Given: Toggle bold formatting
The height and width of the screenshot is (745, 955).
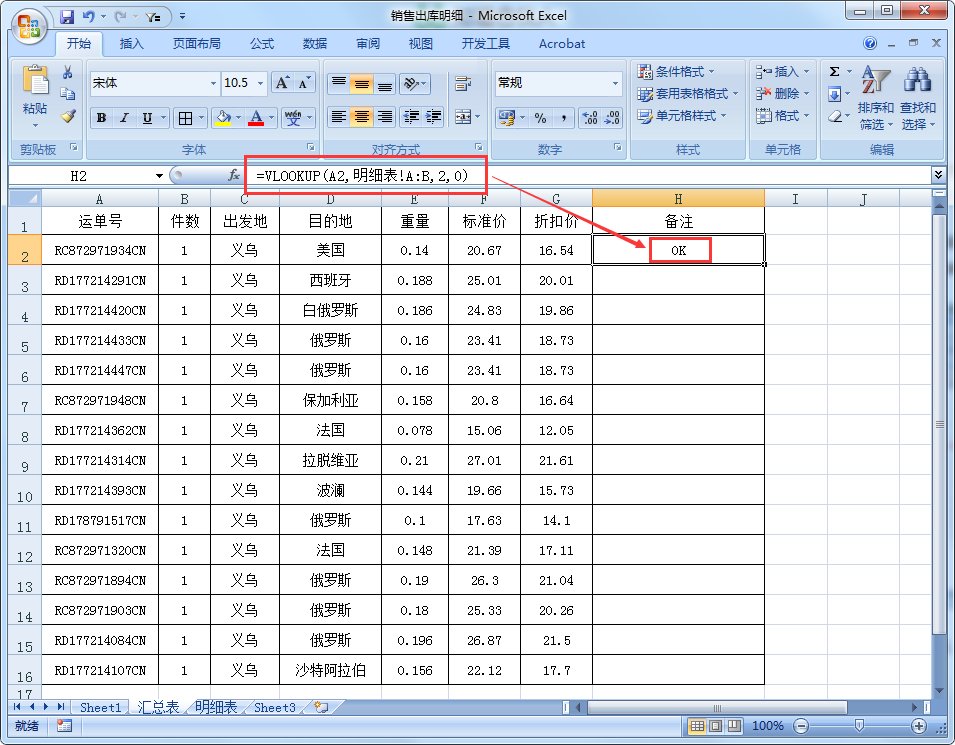Looking at the screenshot, I should (102, 118).
